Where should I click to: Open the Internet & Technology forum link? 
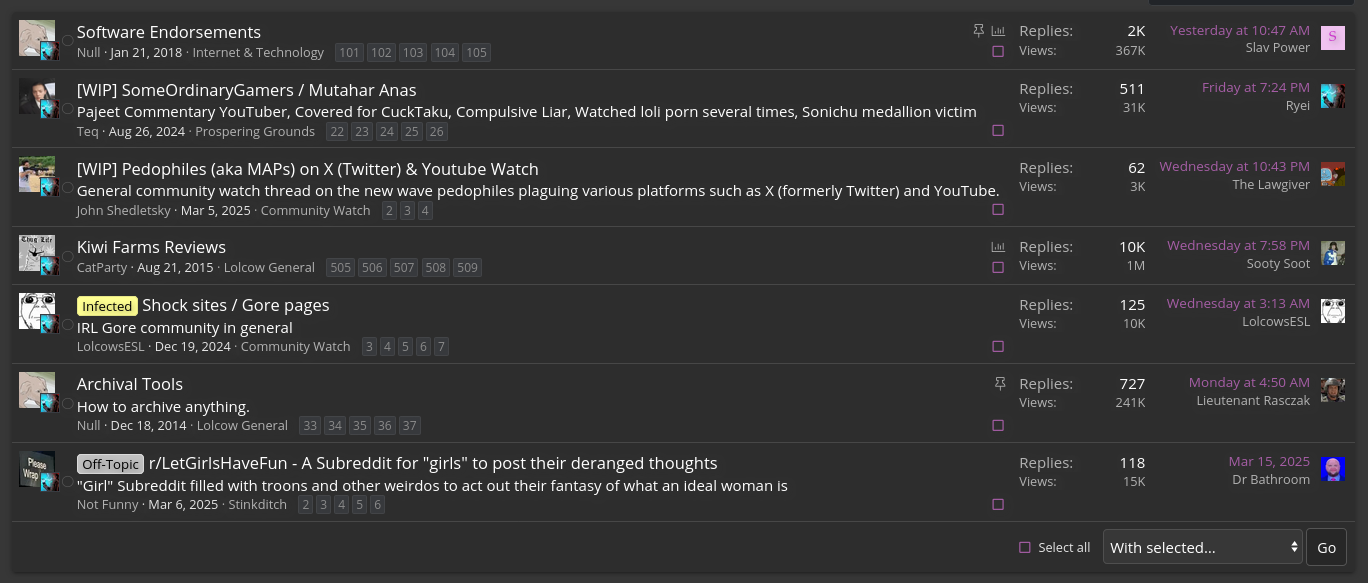click(x=258, y=52)
